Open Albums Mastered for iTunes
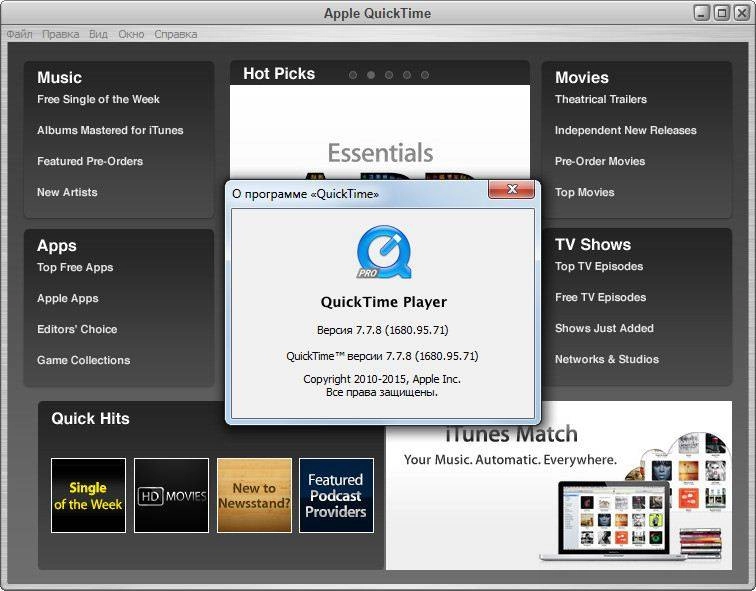 110,130
